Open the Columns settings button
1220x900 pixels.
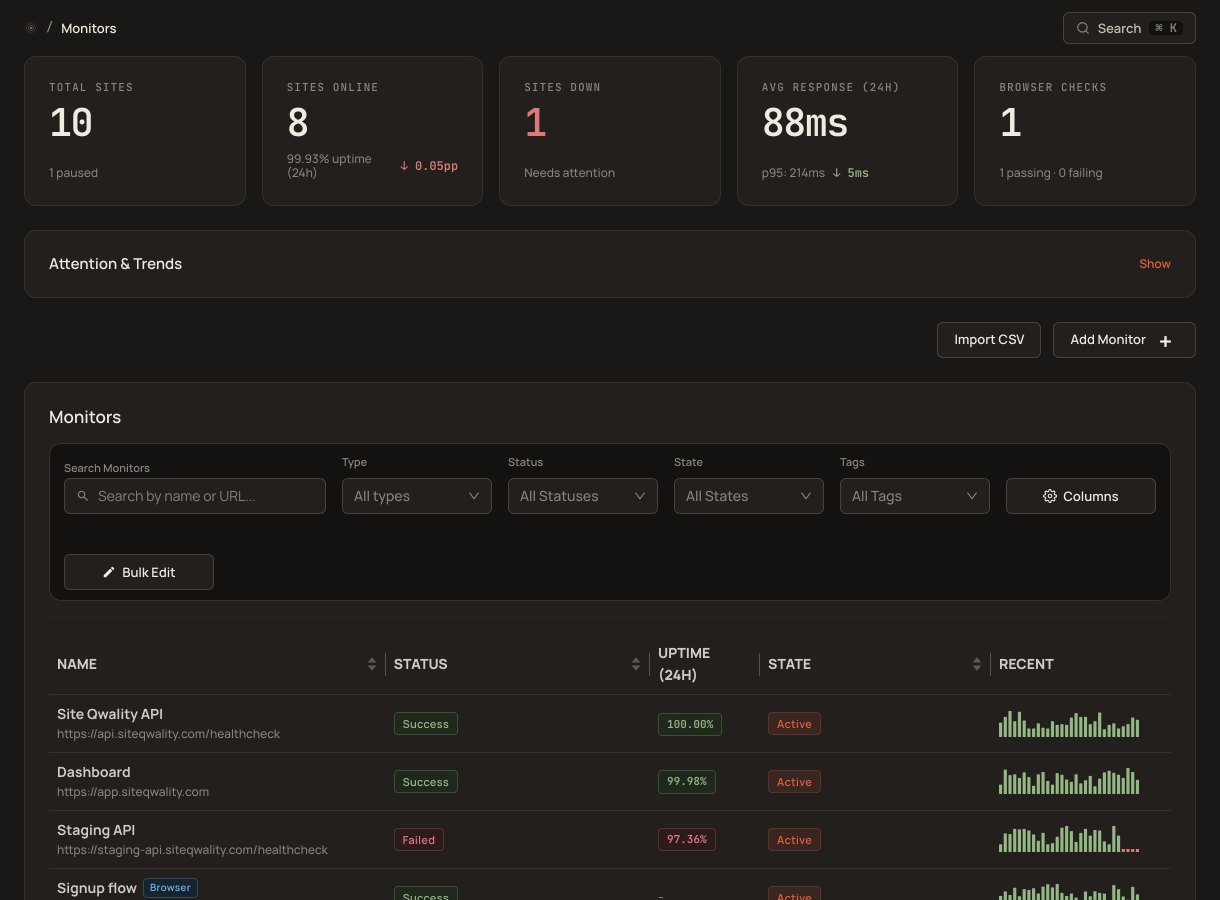(x=1081, y=496)
